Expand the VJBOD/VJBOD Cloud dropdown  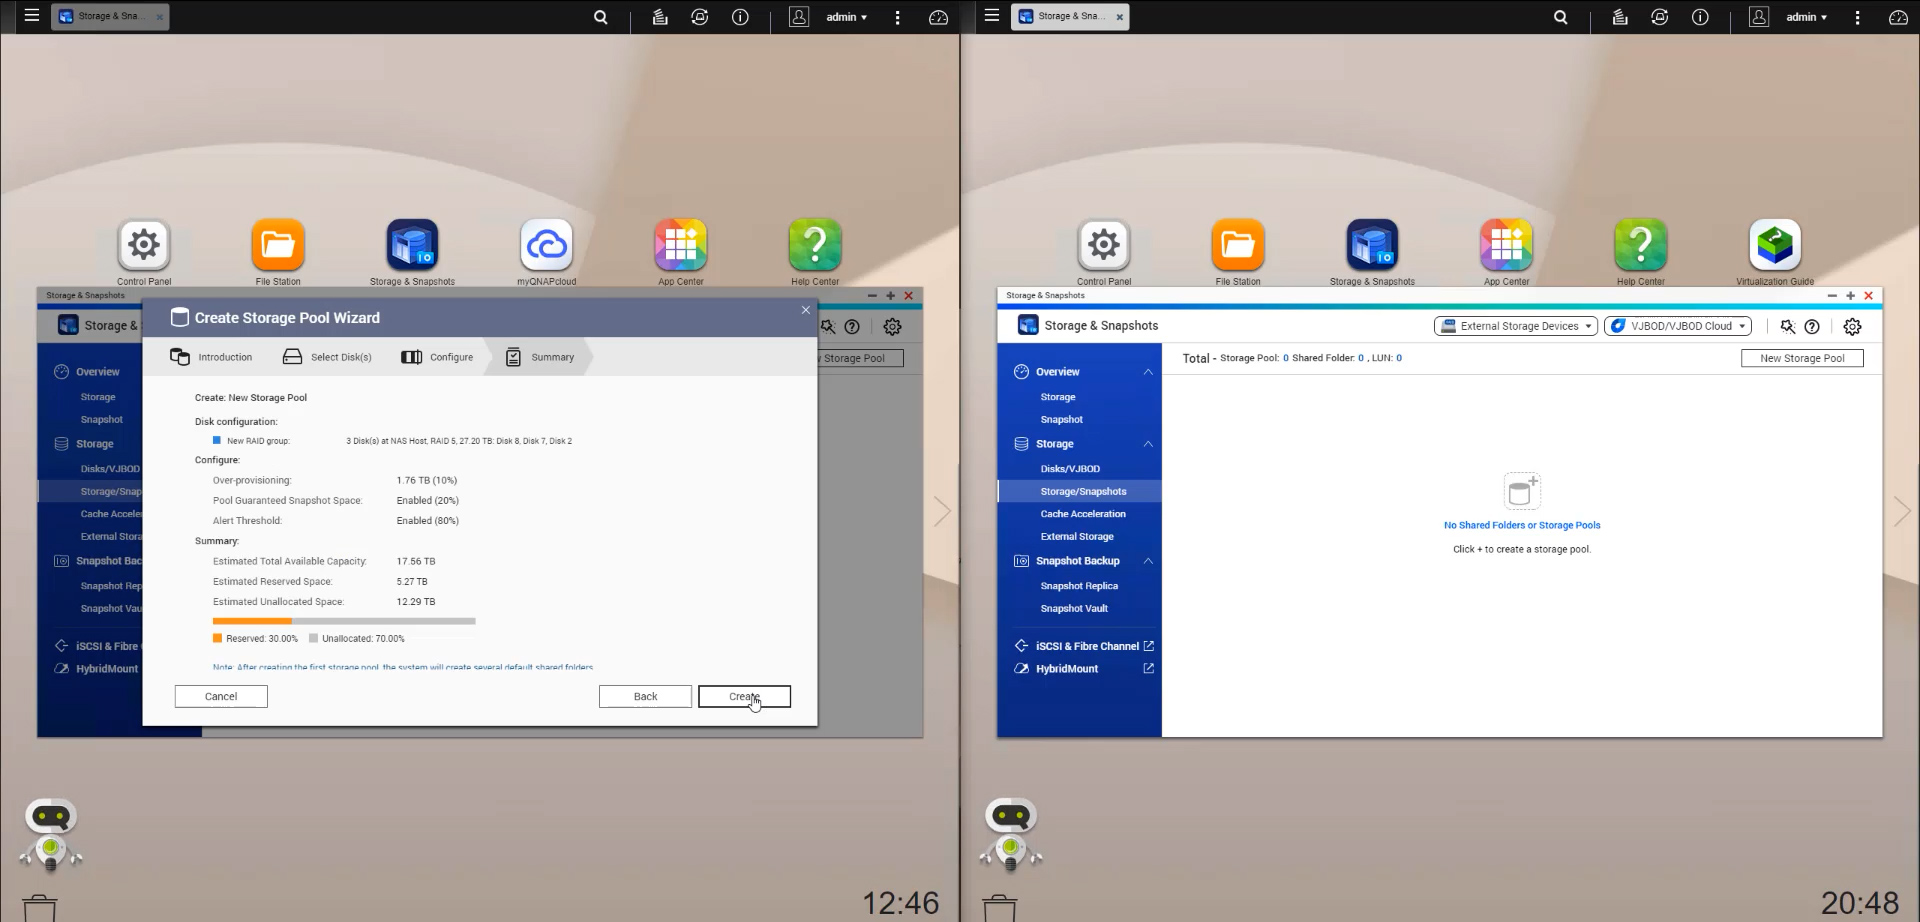1677,326
